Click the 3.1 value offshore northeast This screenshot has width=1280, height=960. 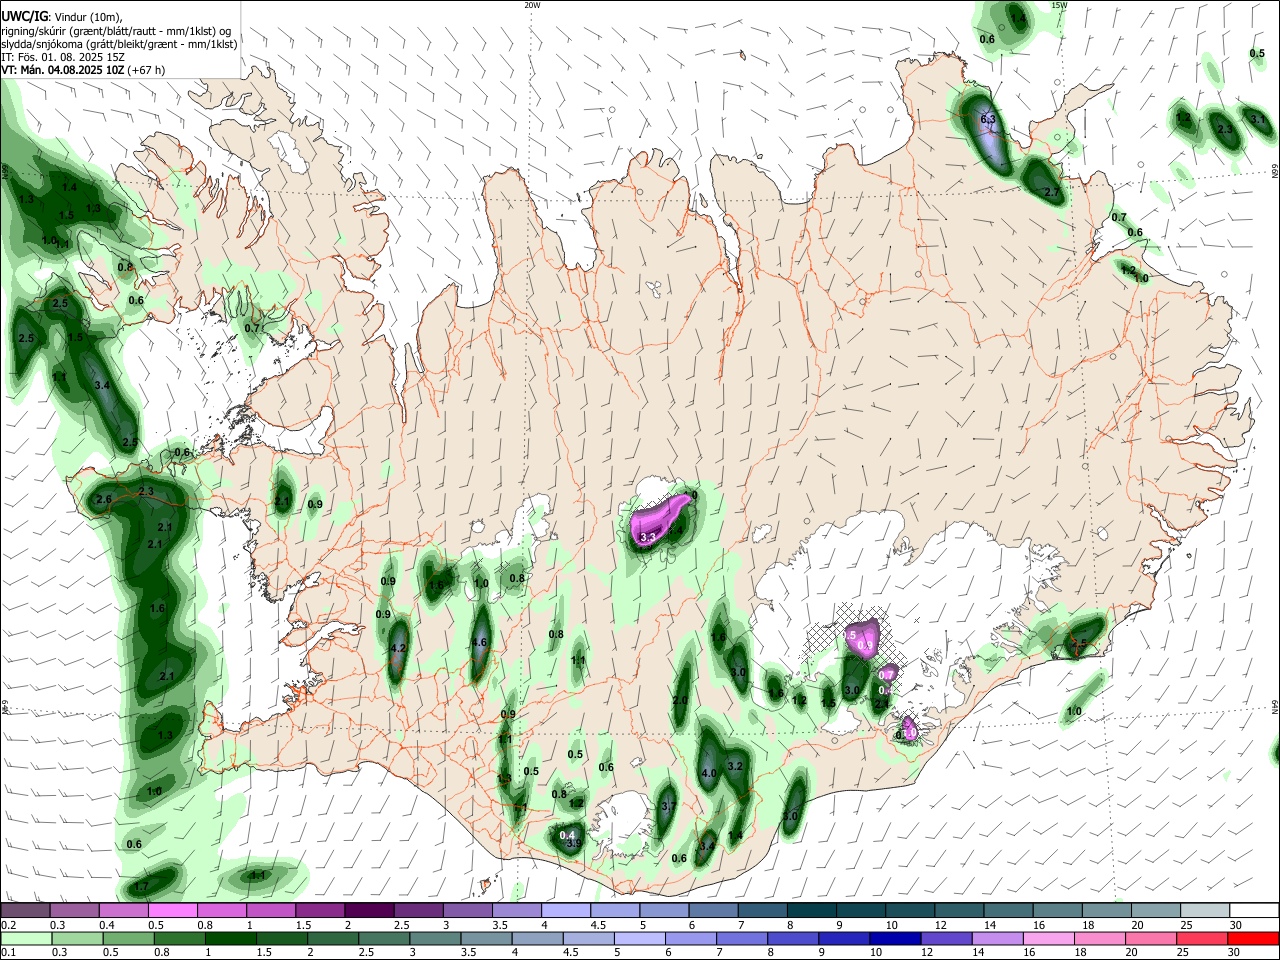(1258, 120)
